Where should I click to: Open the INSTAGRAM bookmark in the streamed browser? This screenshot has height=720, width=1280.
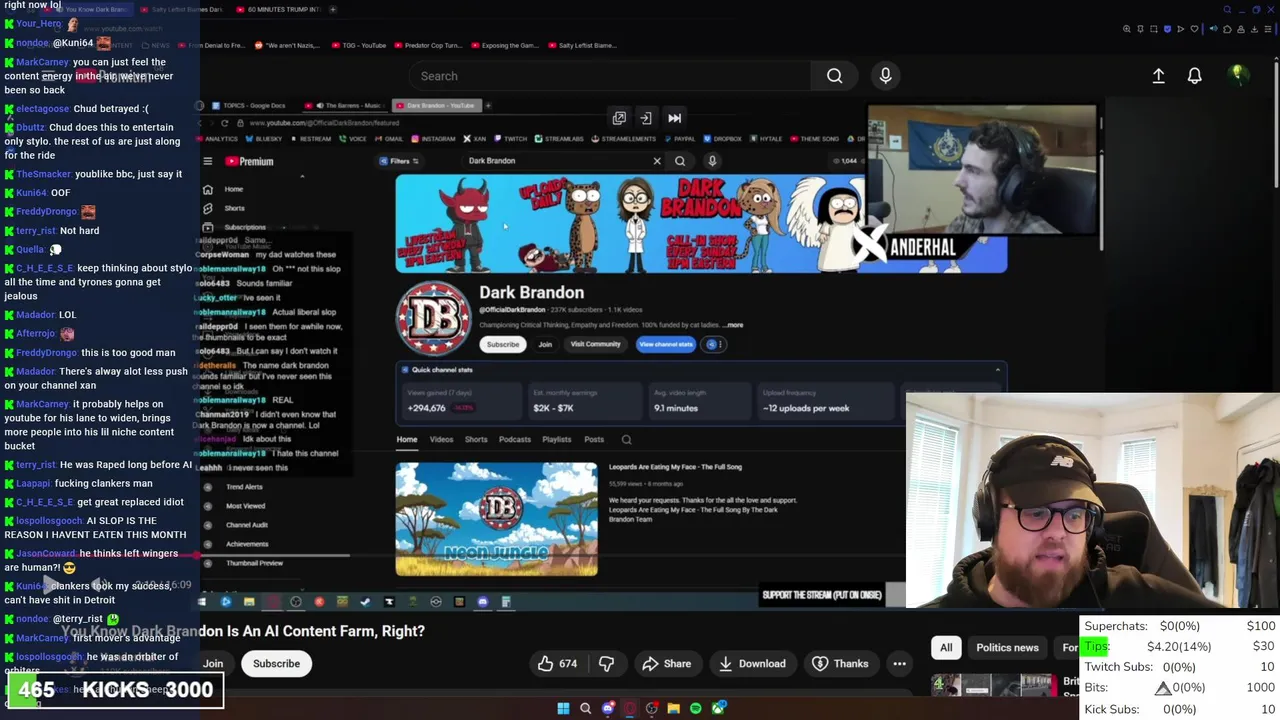(434, 139)
